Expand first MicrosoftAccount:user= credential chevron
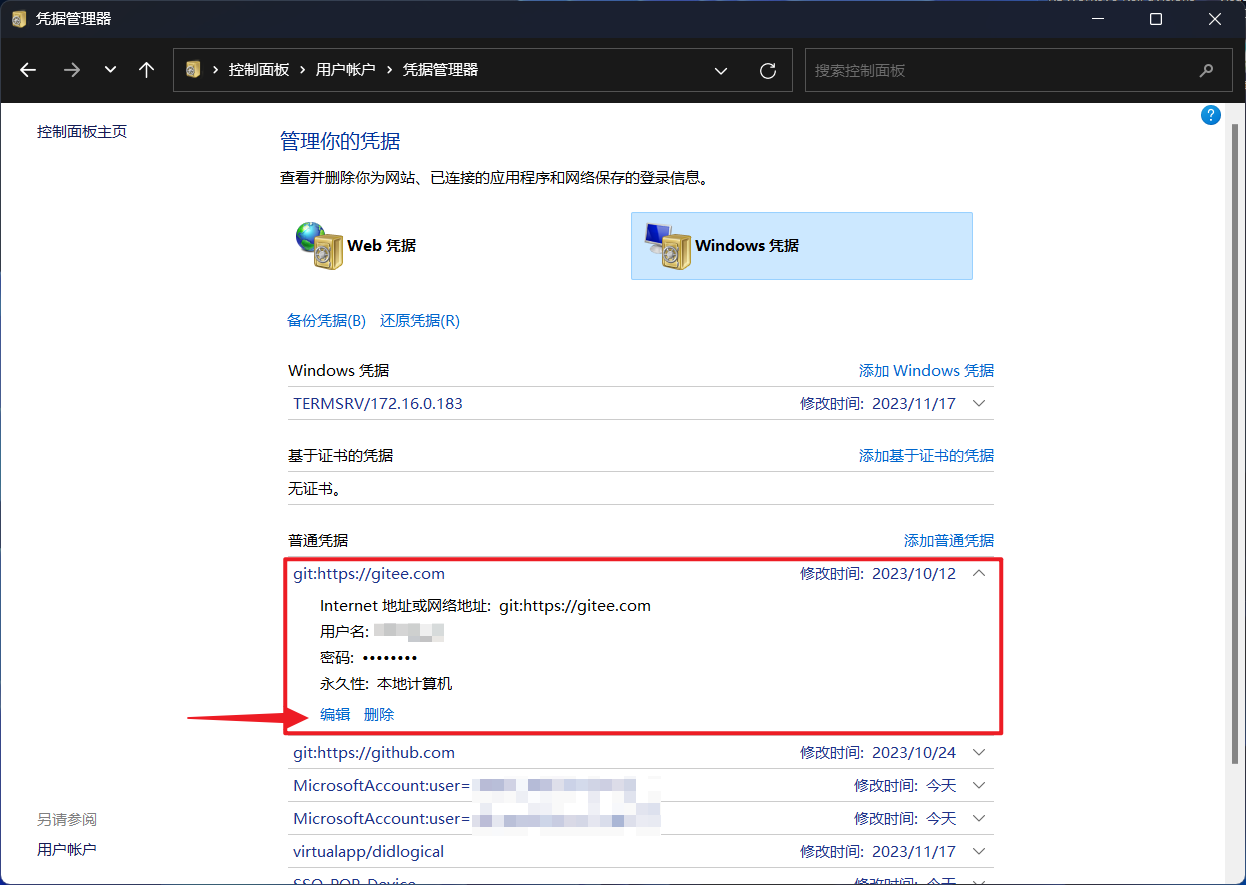1246x885 pixels. (979, 786)
